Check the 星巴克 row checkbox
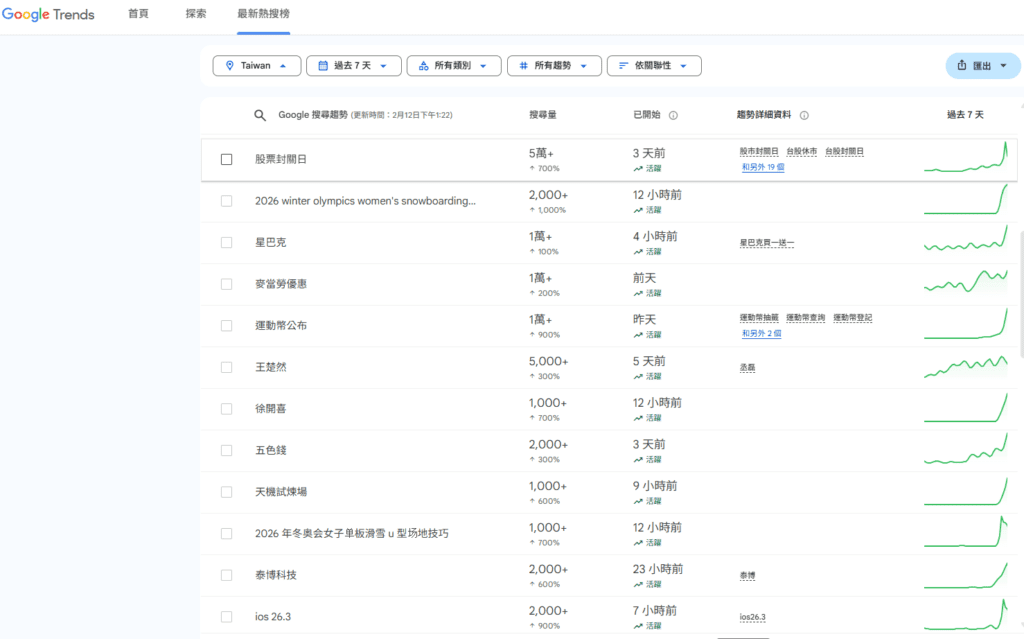This screenshot has height=639, width=1024. point(225,242)
